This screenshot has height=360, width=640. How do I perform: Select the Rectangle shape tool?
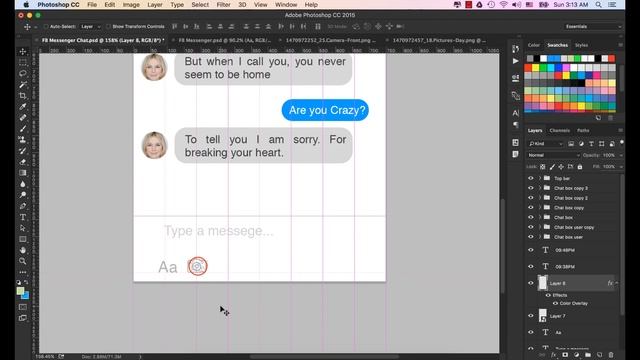coord(23,239)
